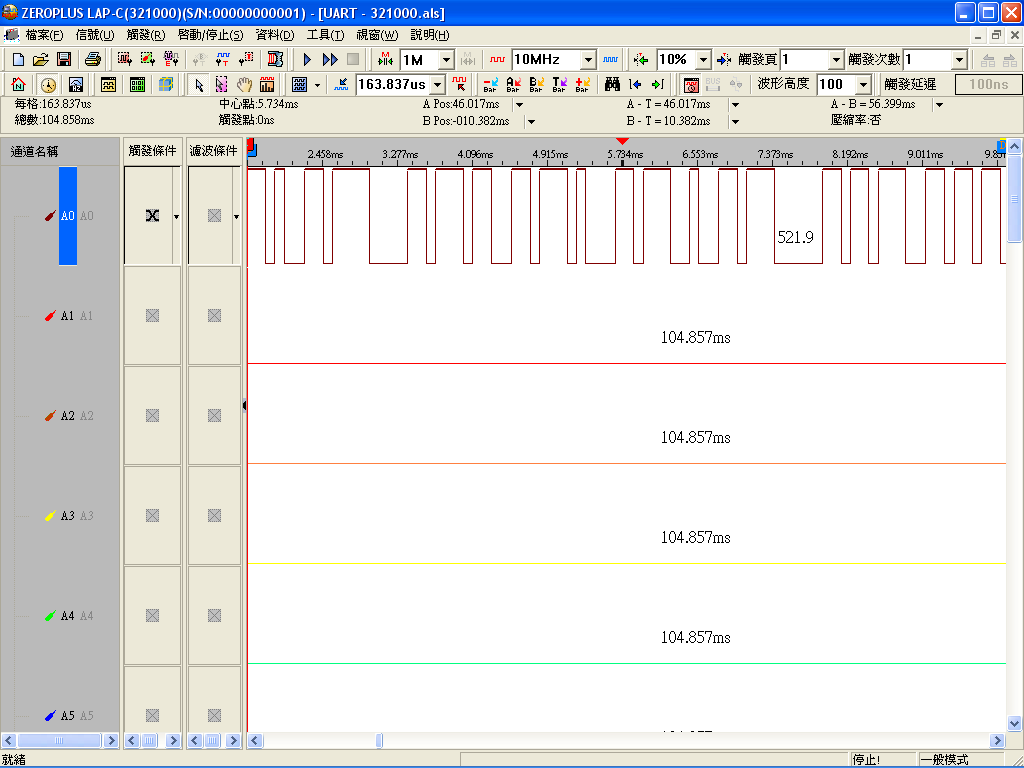
Task: Click the 觸發條件 column header
Action: tap(153, 151)
